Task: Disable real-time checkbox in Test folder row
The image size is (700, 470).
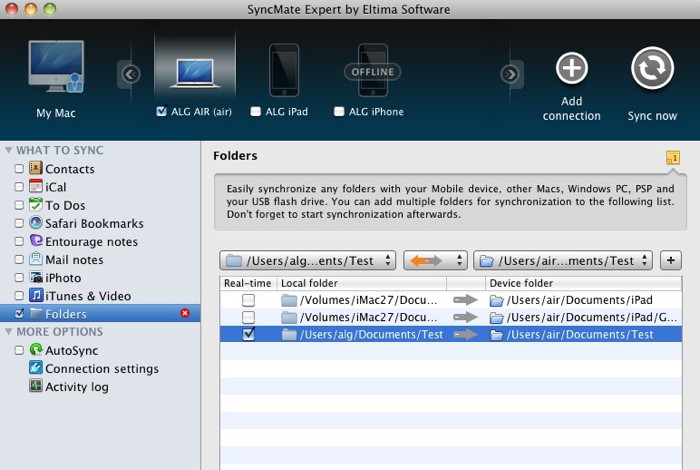Action: pos(248,334)
